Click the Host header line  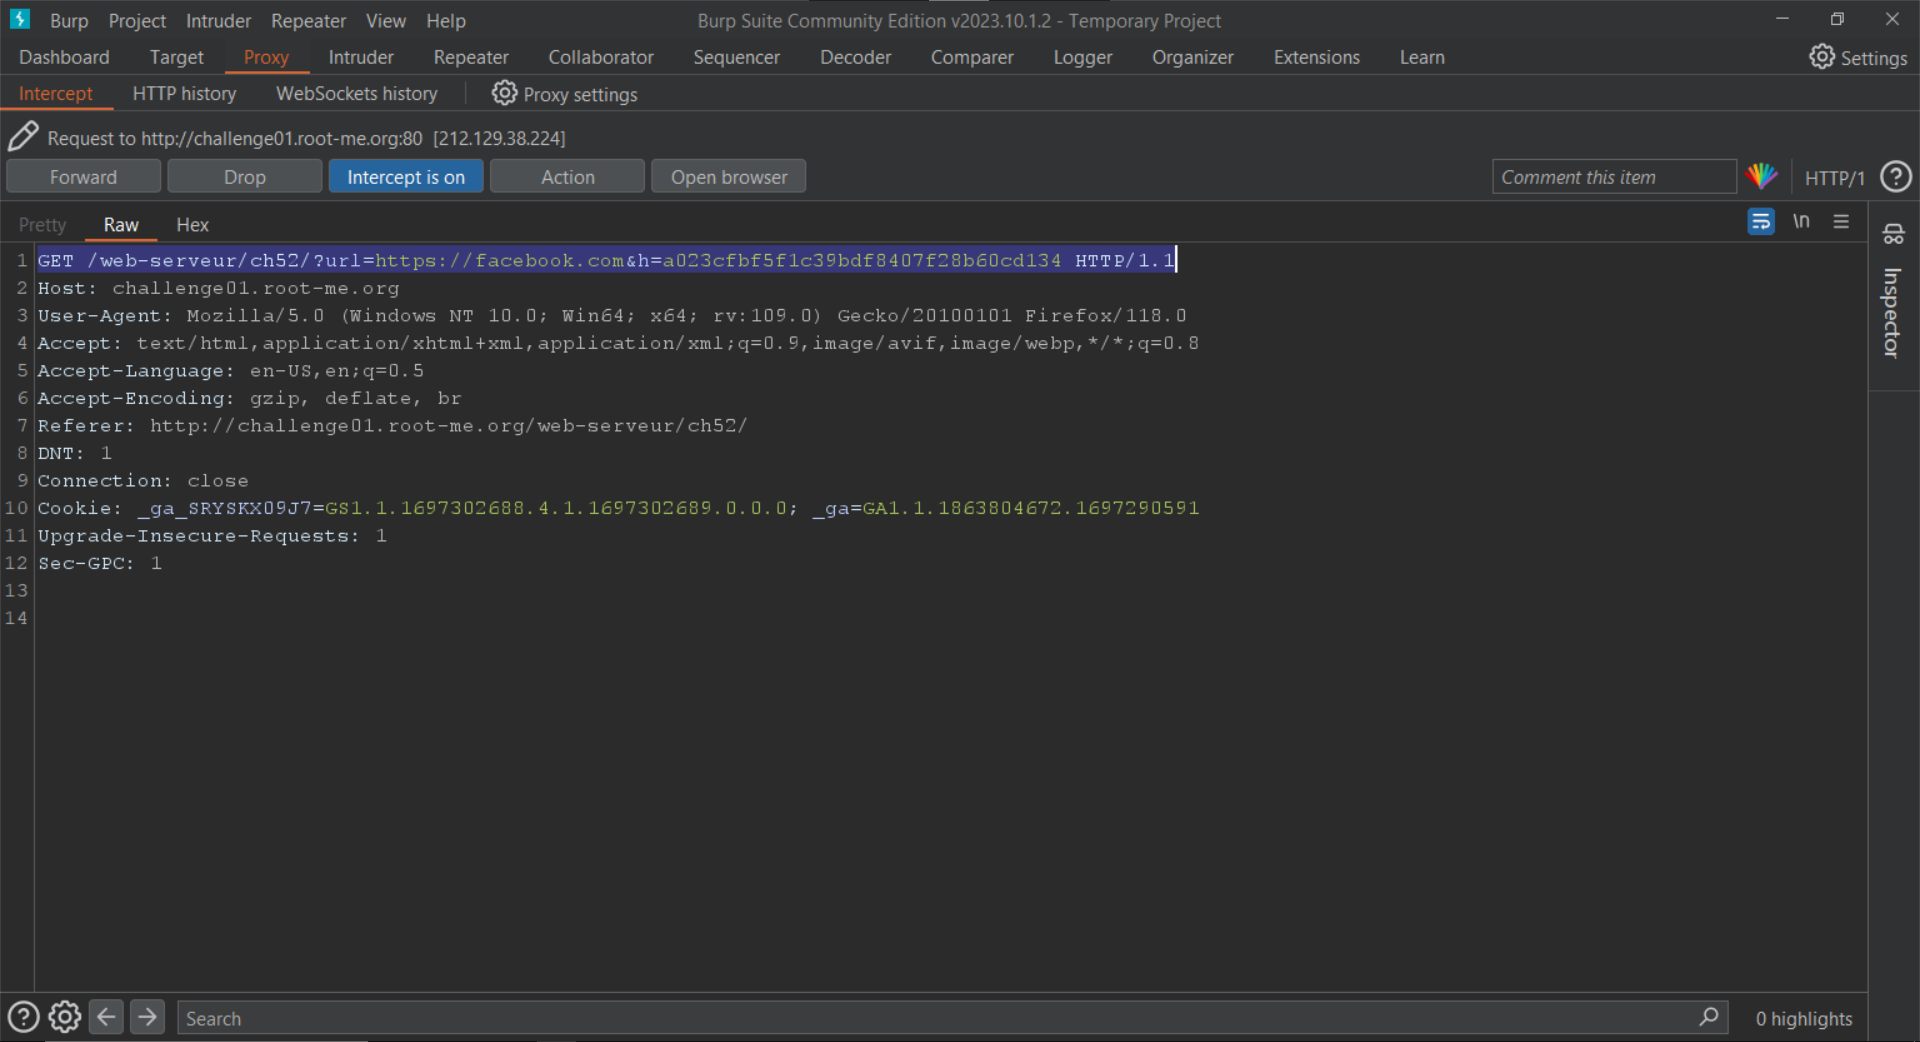tap(218, 288)
